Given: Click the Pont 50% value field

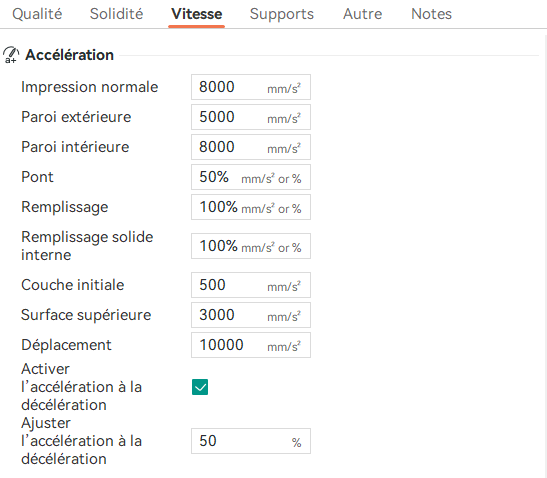Looking at the screenshot, I should pos(251,177).
